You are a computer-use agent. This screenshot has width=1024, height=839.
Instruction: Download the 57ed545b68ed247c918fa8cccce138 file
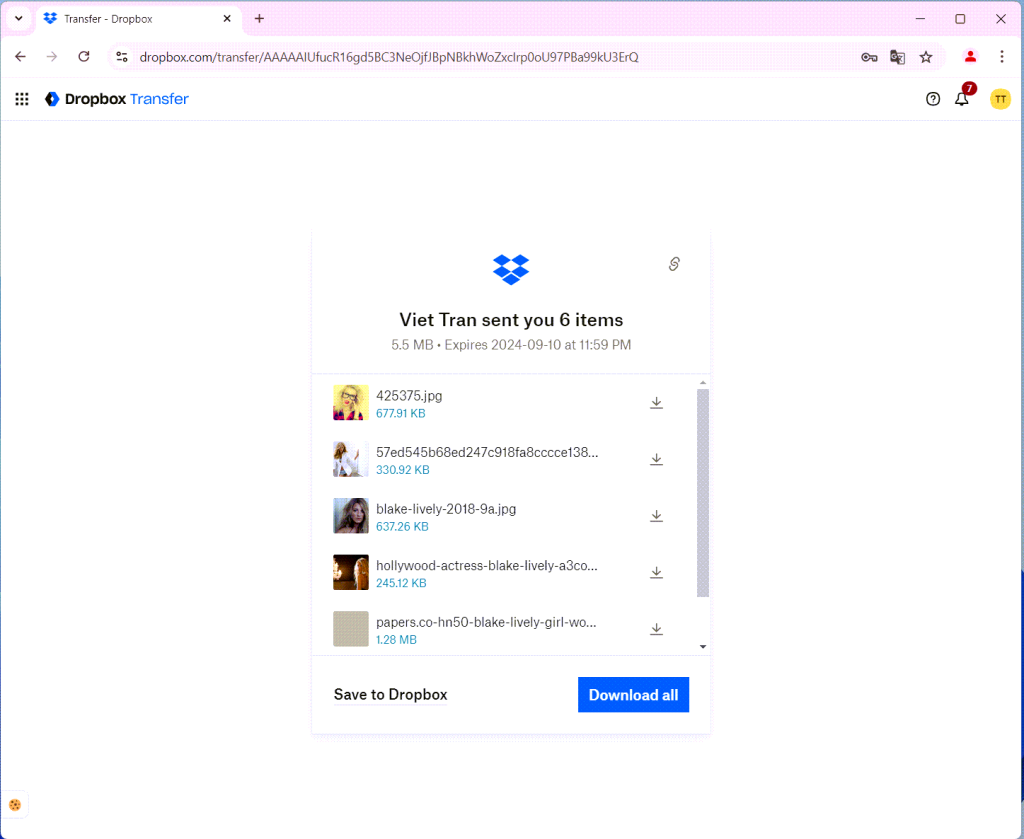pos(656,460)
